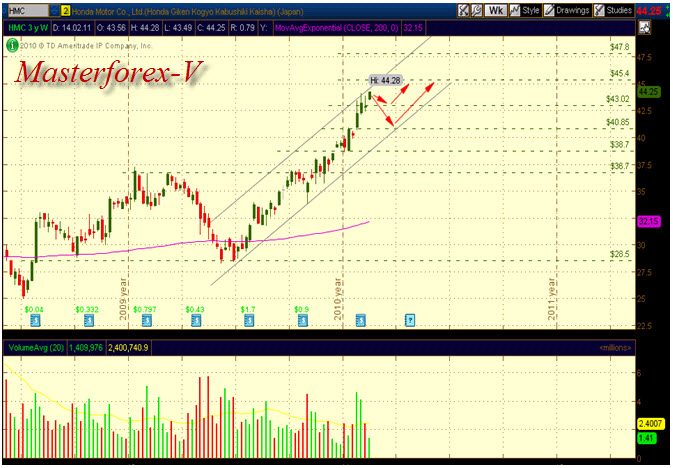Viewport: 673px width, 468px height.
Task: Click the $28.5 price level label
Action: pyautogui.click(x=619, y=254)
